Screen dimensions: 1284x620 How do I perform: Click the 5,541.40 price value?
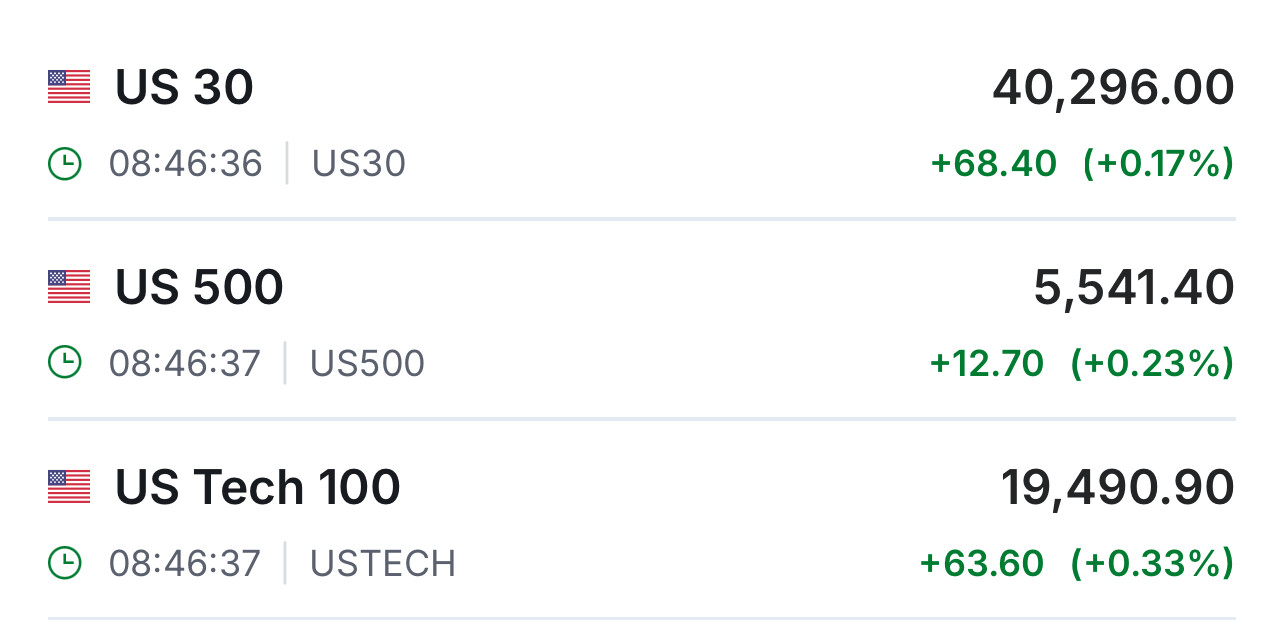click(1134, 288)
